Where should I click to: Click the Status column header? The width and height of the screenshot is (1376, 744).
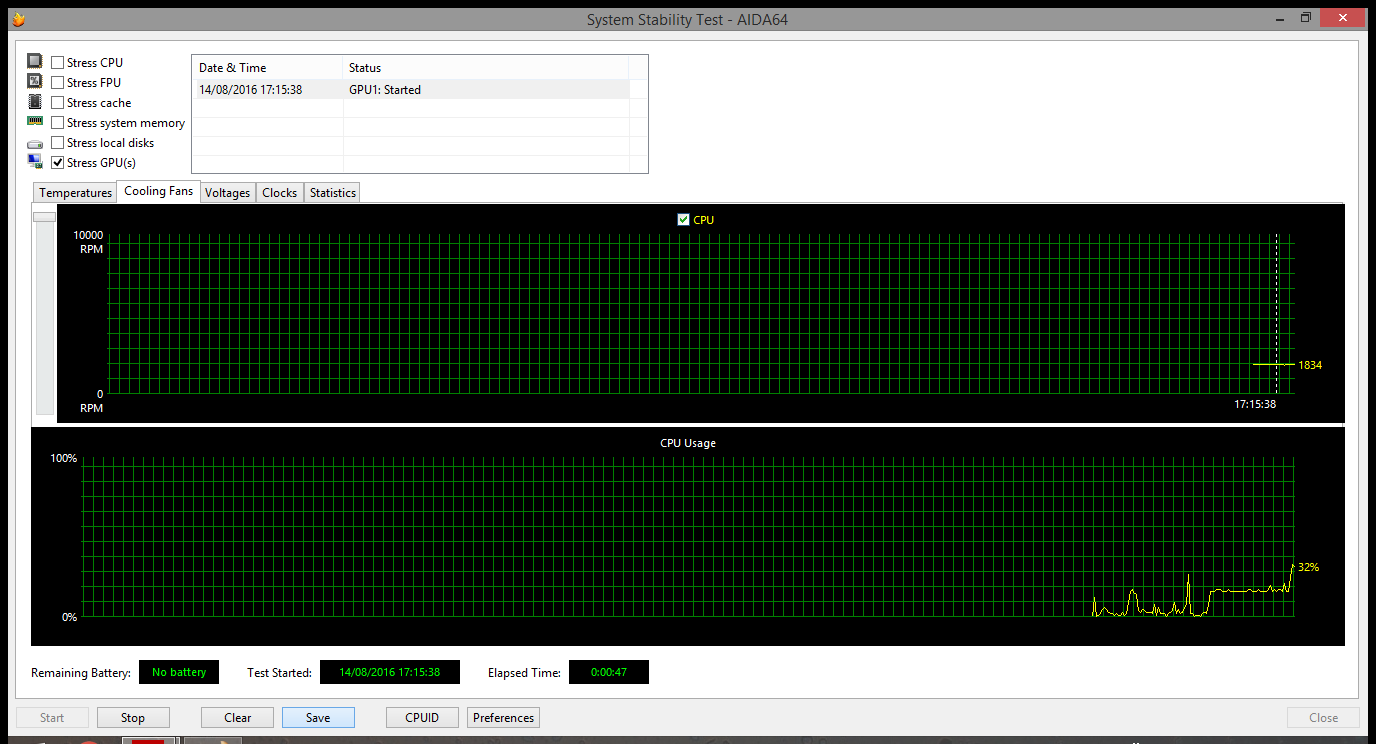tap(486, 68)
